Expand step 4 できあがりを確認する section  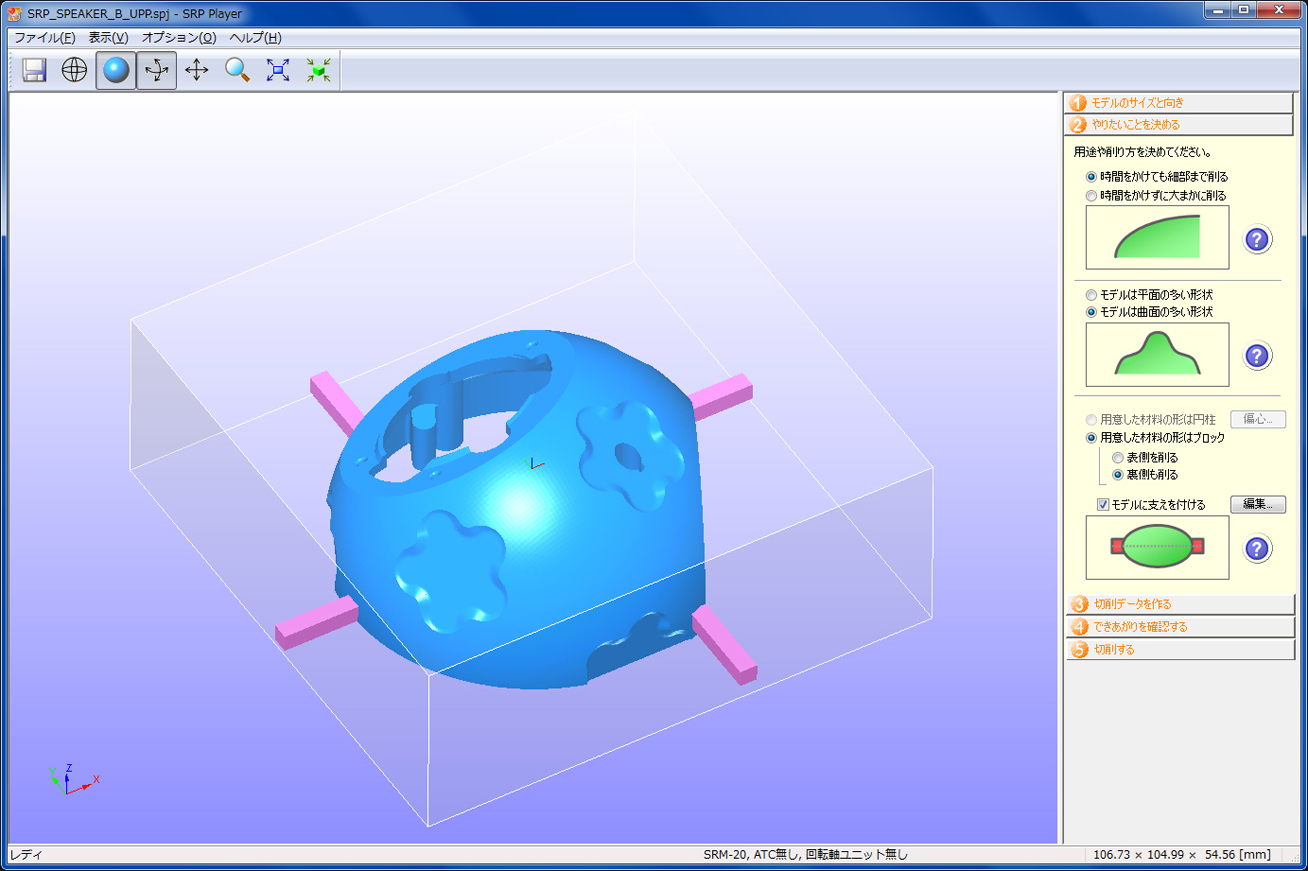[1180, 627]
